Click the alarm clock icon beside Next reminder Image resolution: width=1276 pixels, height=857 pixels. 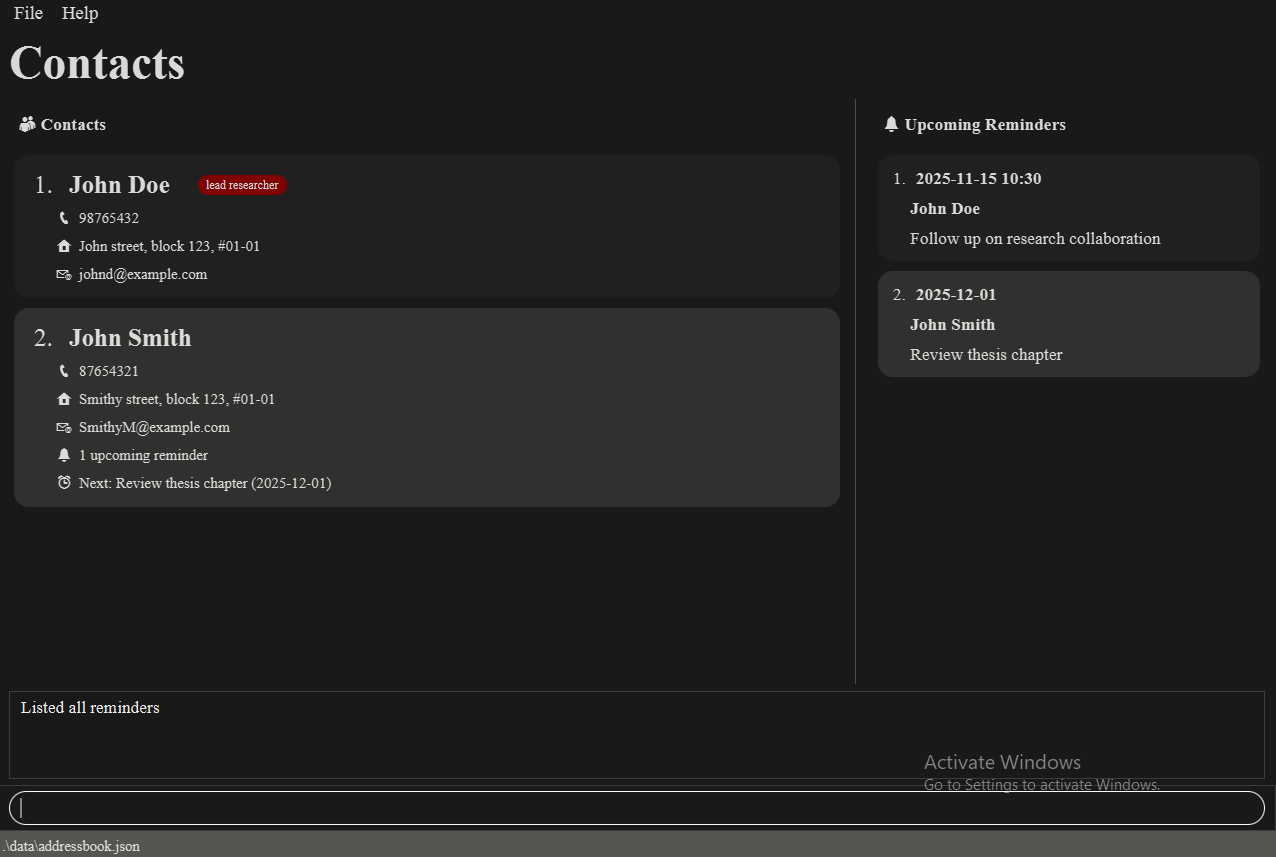(x=64, y=483)
